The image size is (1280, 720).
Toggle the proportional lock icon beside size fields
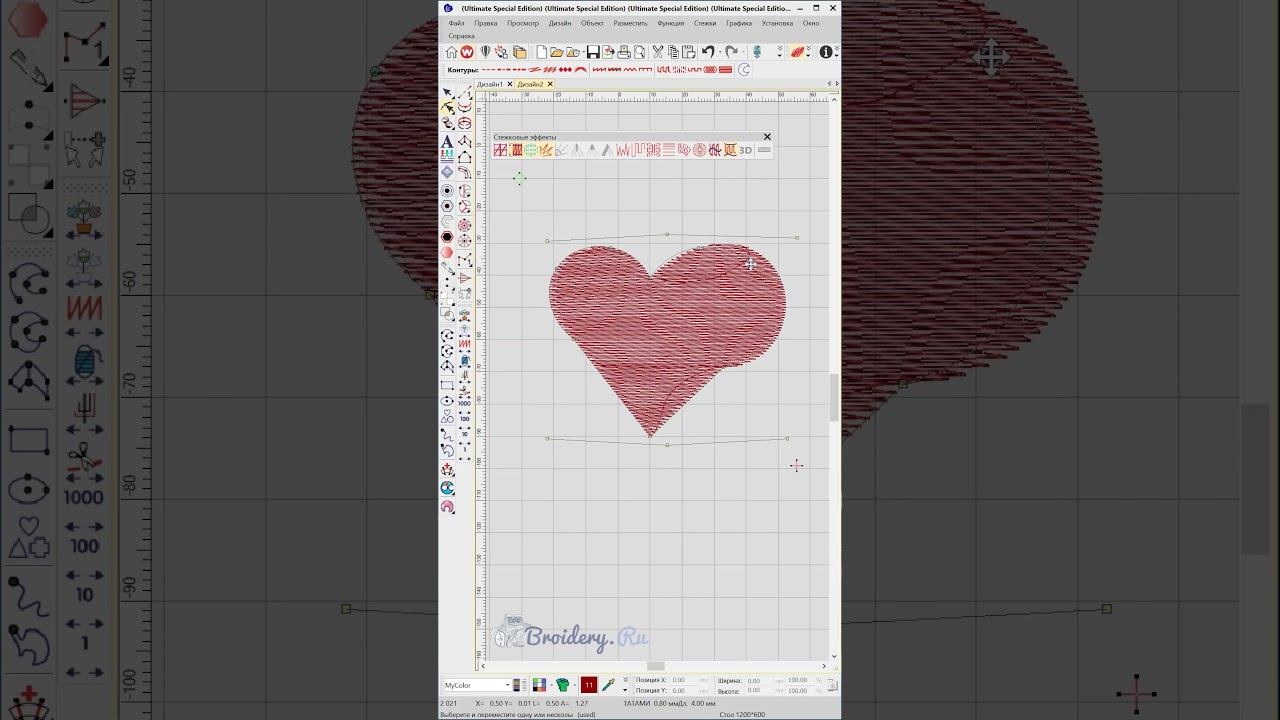(x=832, y=686)
